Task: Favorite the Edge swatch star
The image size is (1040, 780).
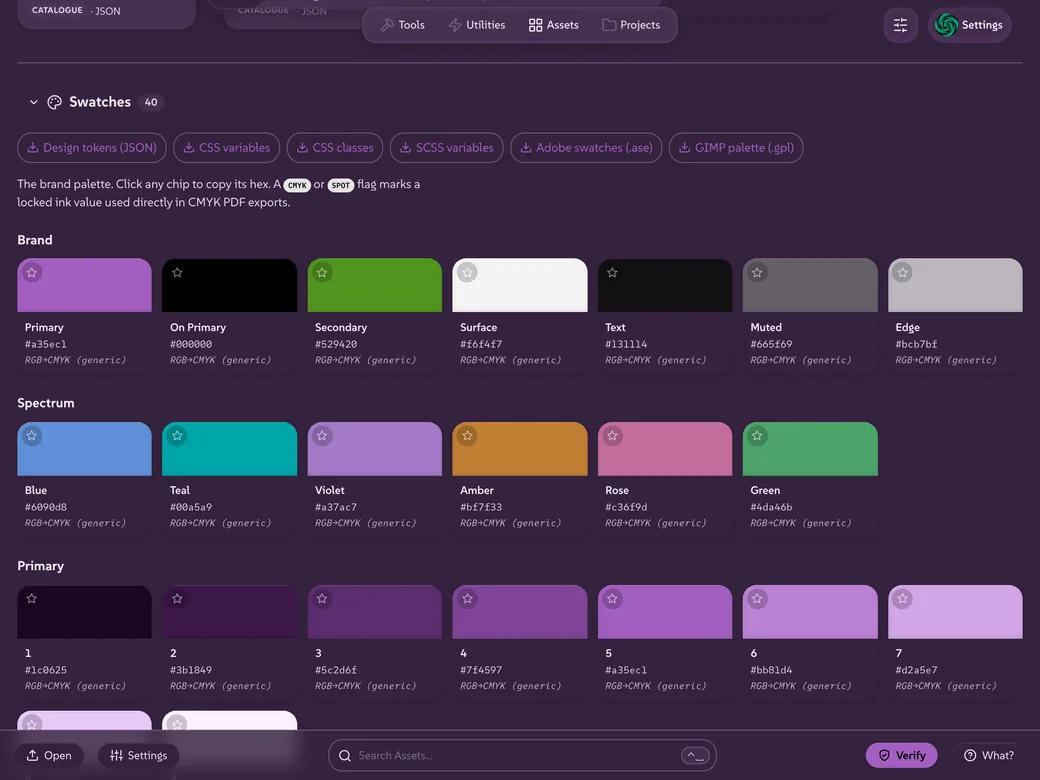Action: click(903, 273)
